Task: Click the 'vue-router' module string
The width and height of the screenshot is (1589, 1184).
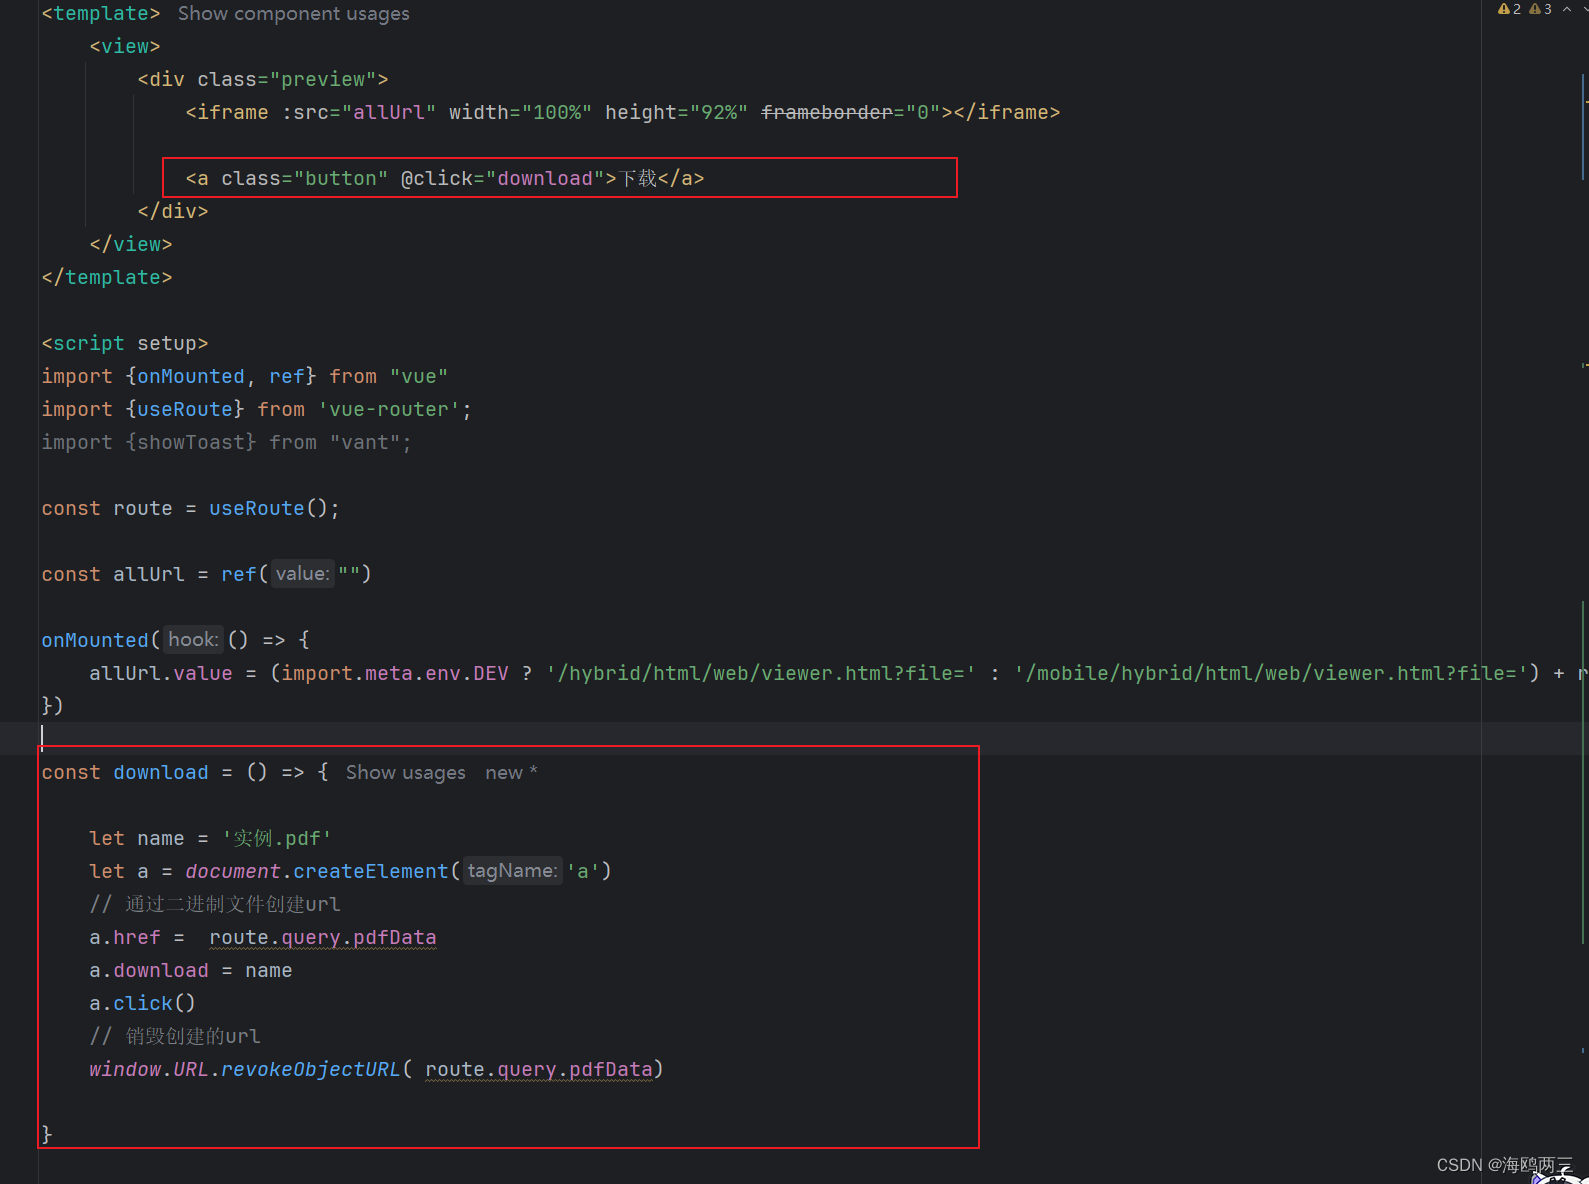Action: tap(389, 410)
